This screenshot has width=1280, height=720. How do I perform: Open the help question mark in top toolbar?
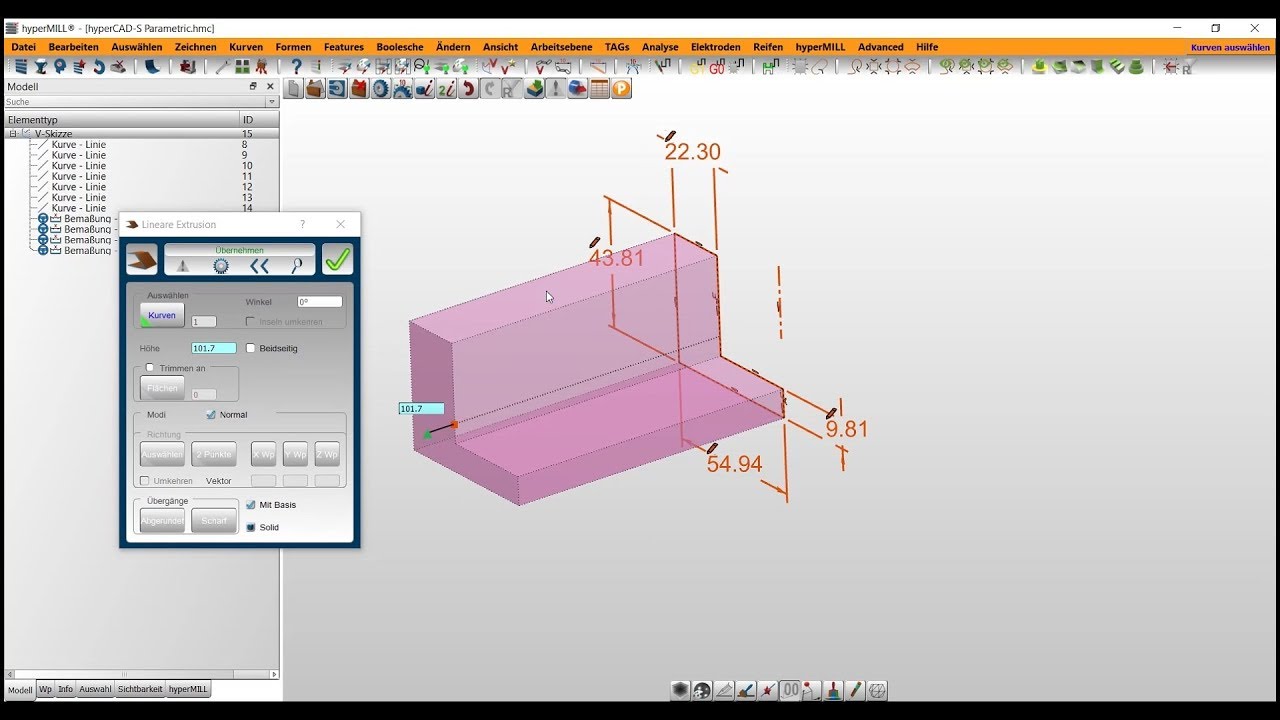[296, 67]
